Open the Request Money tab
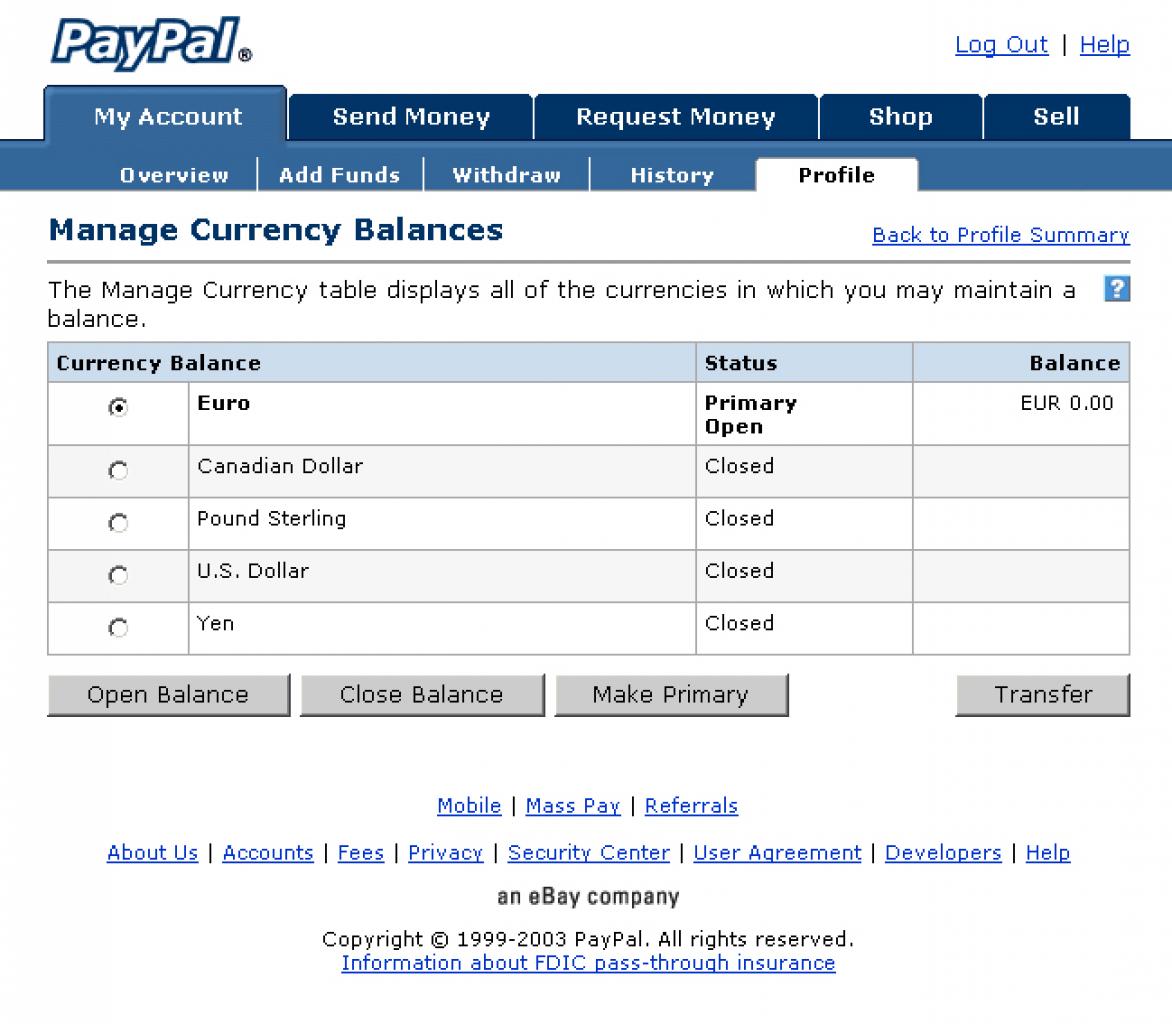Viewport: 1172px width, 1024px height. [676, 117]
